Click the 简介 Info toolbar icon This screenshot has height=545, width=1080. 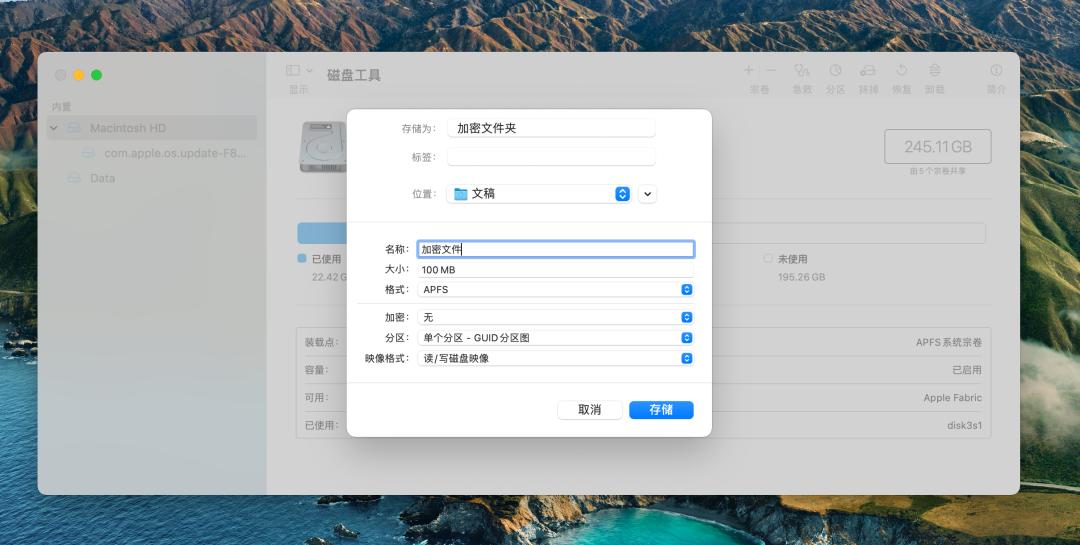[x=996, y=70]
